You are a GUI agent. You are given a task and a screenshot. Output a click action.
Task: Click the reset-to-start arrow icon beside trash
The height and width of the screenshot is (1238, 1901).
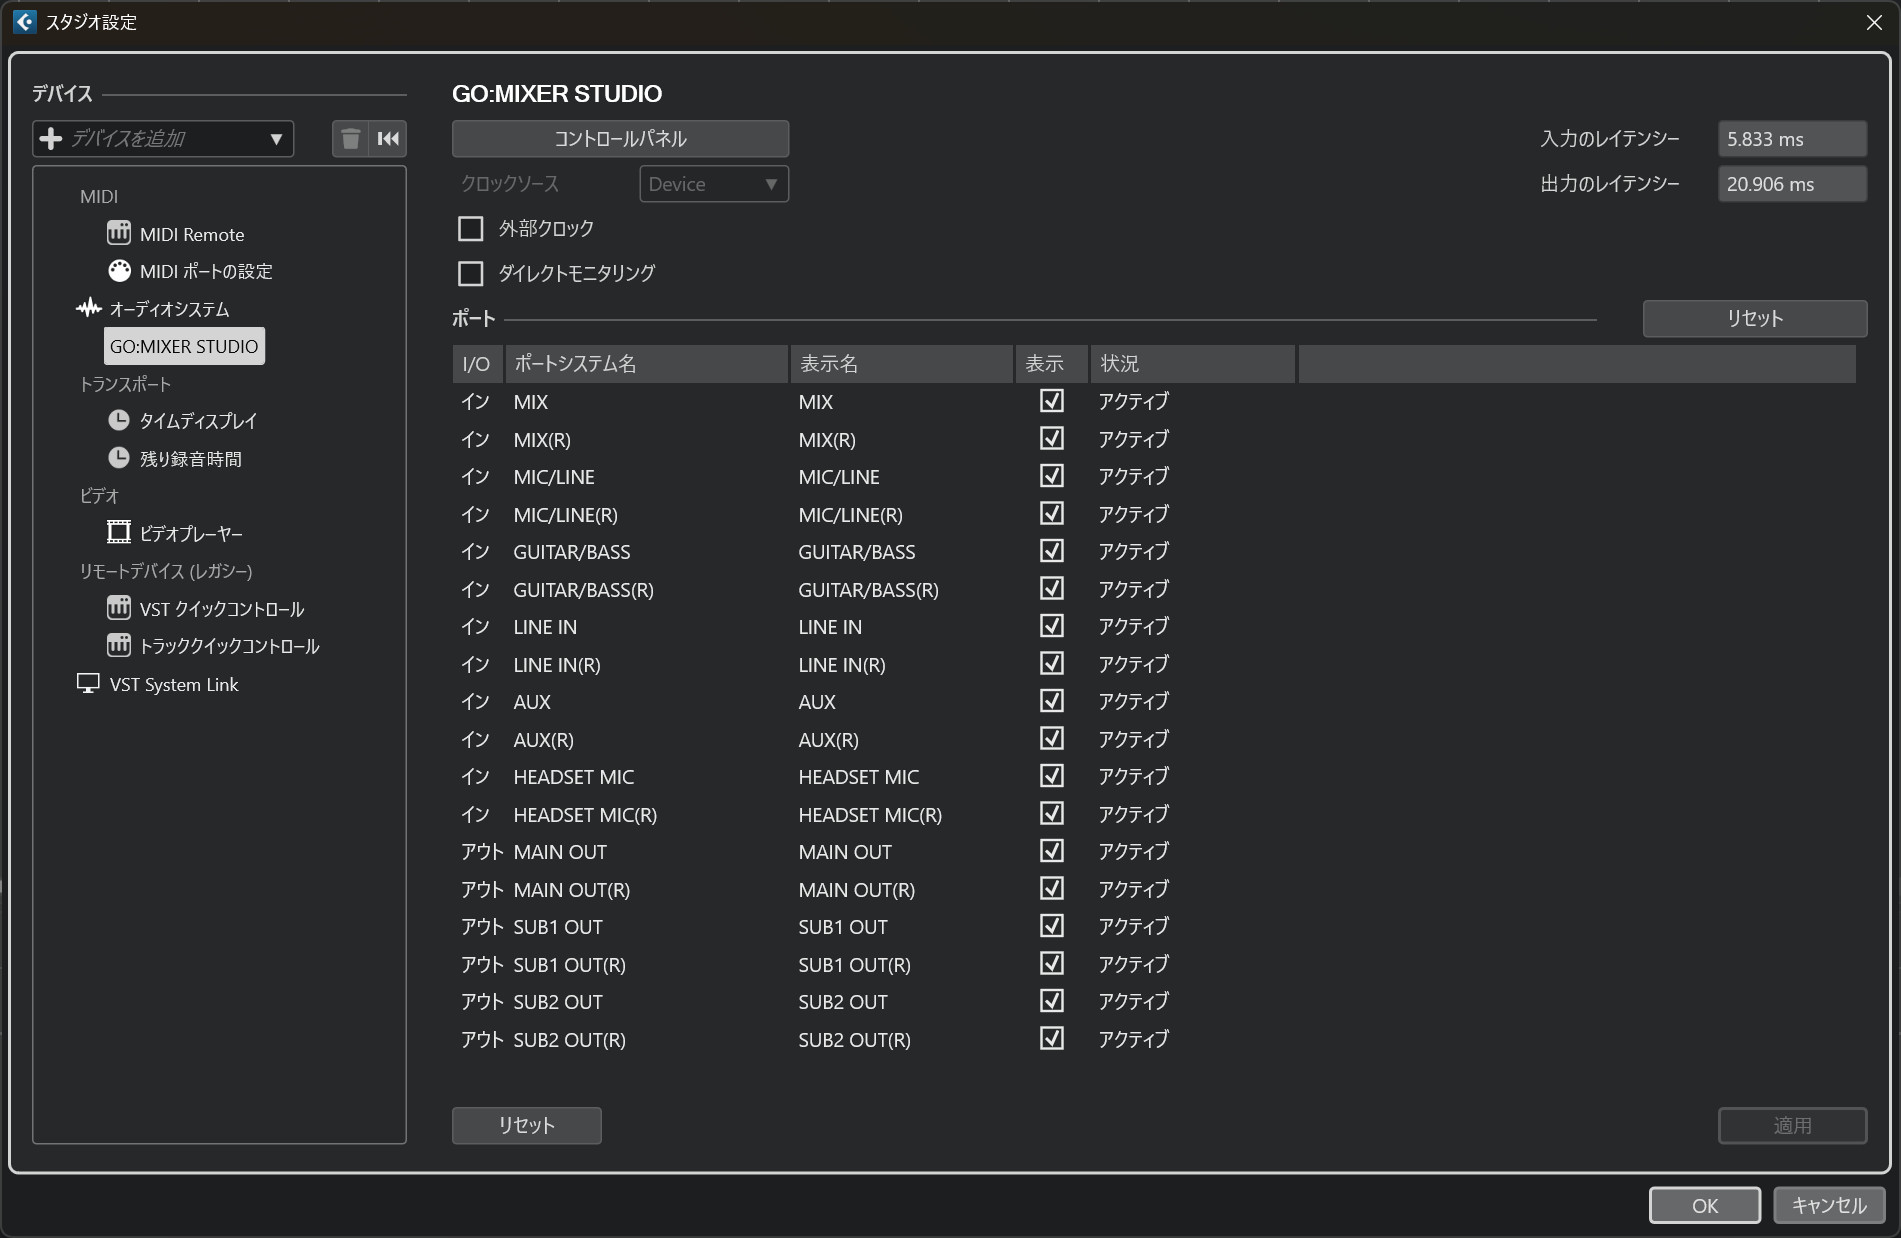[388, 139]
